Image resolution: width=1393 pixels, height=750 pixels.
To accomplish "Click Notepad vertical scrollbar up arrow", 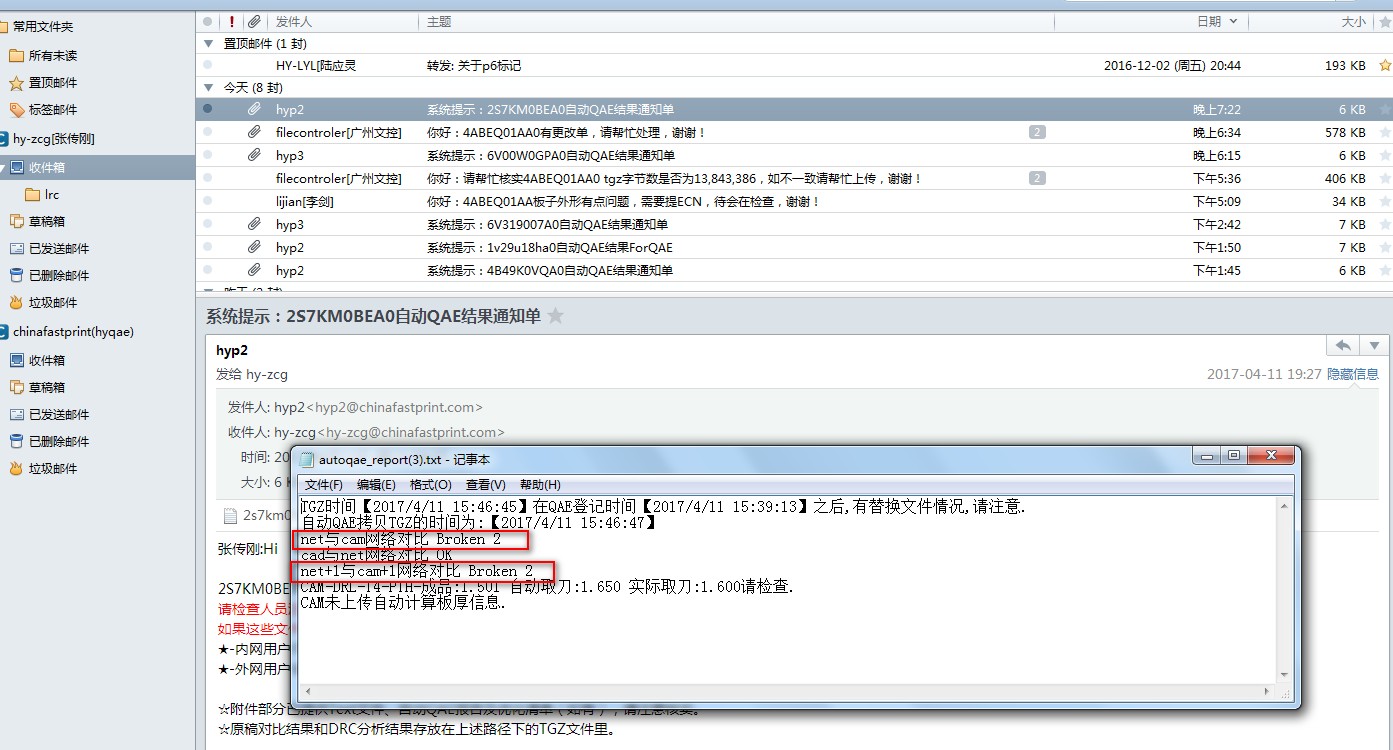I will tap(1284, 505).
